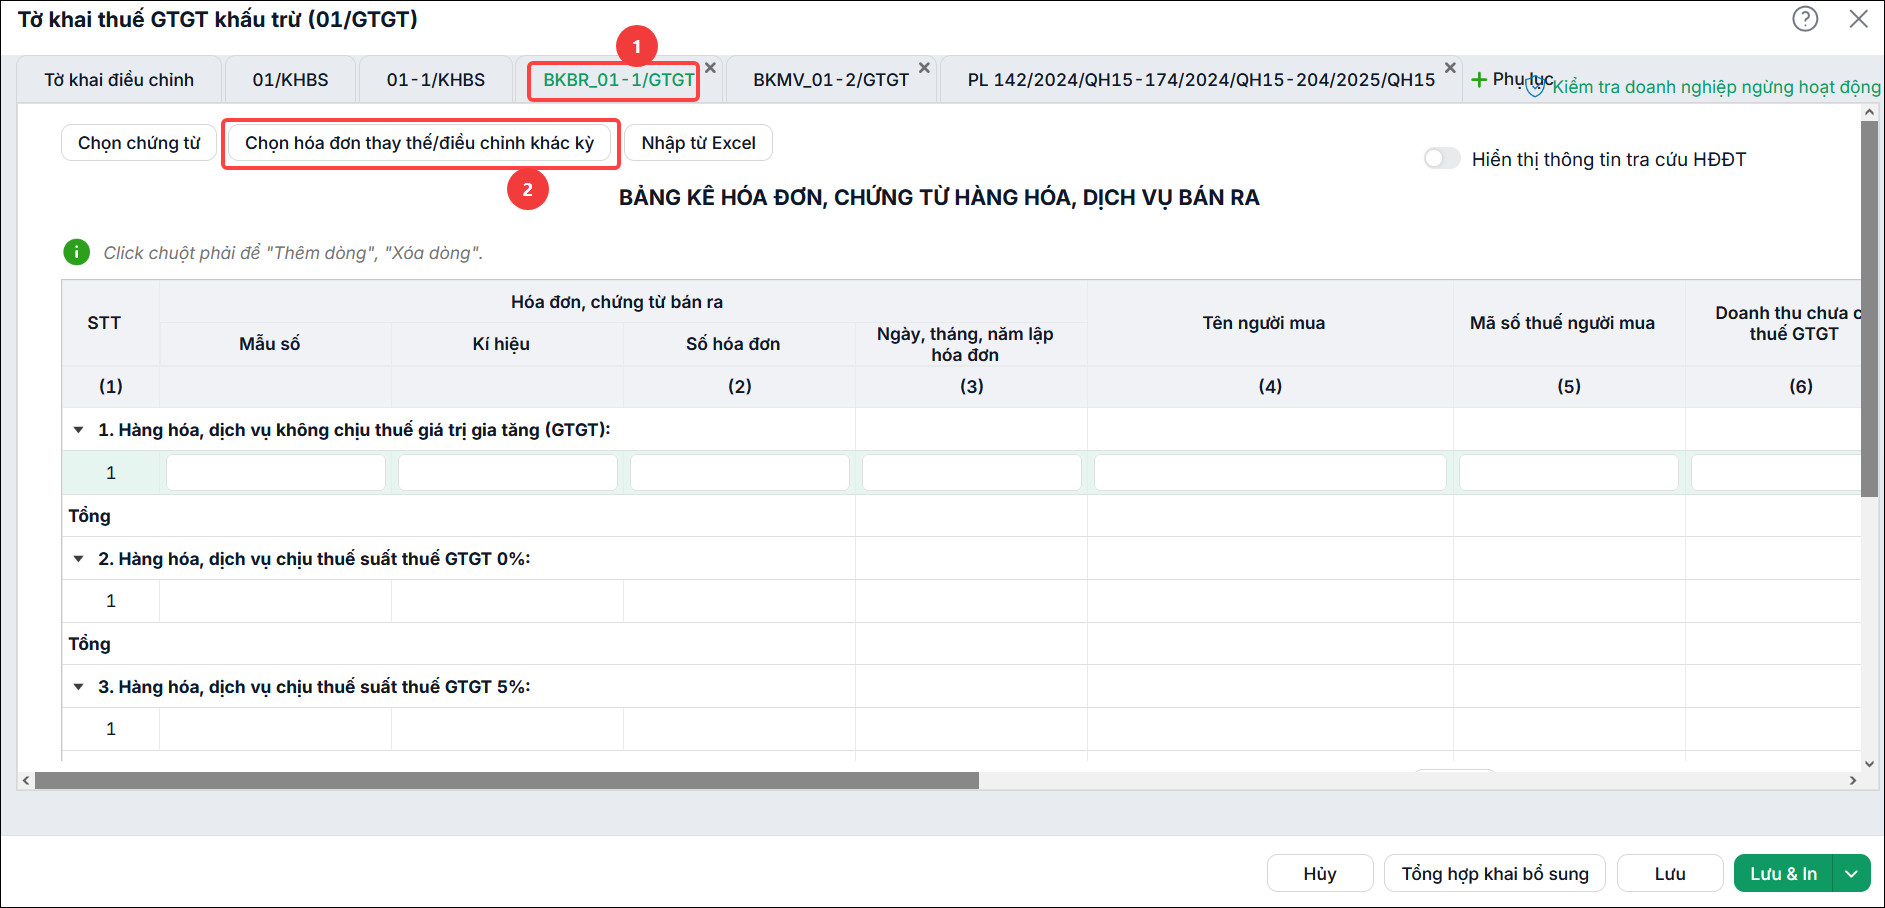This screenshot has height=908, width=1885.
Task: Click the Số hóa đơn field in section 1 row
Action: click(740, 472)
